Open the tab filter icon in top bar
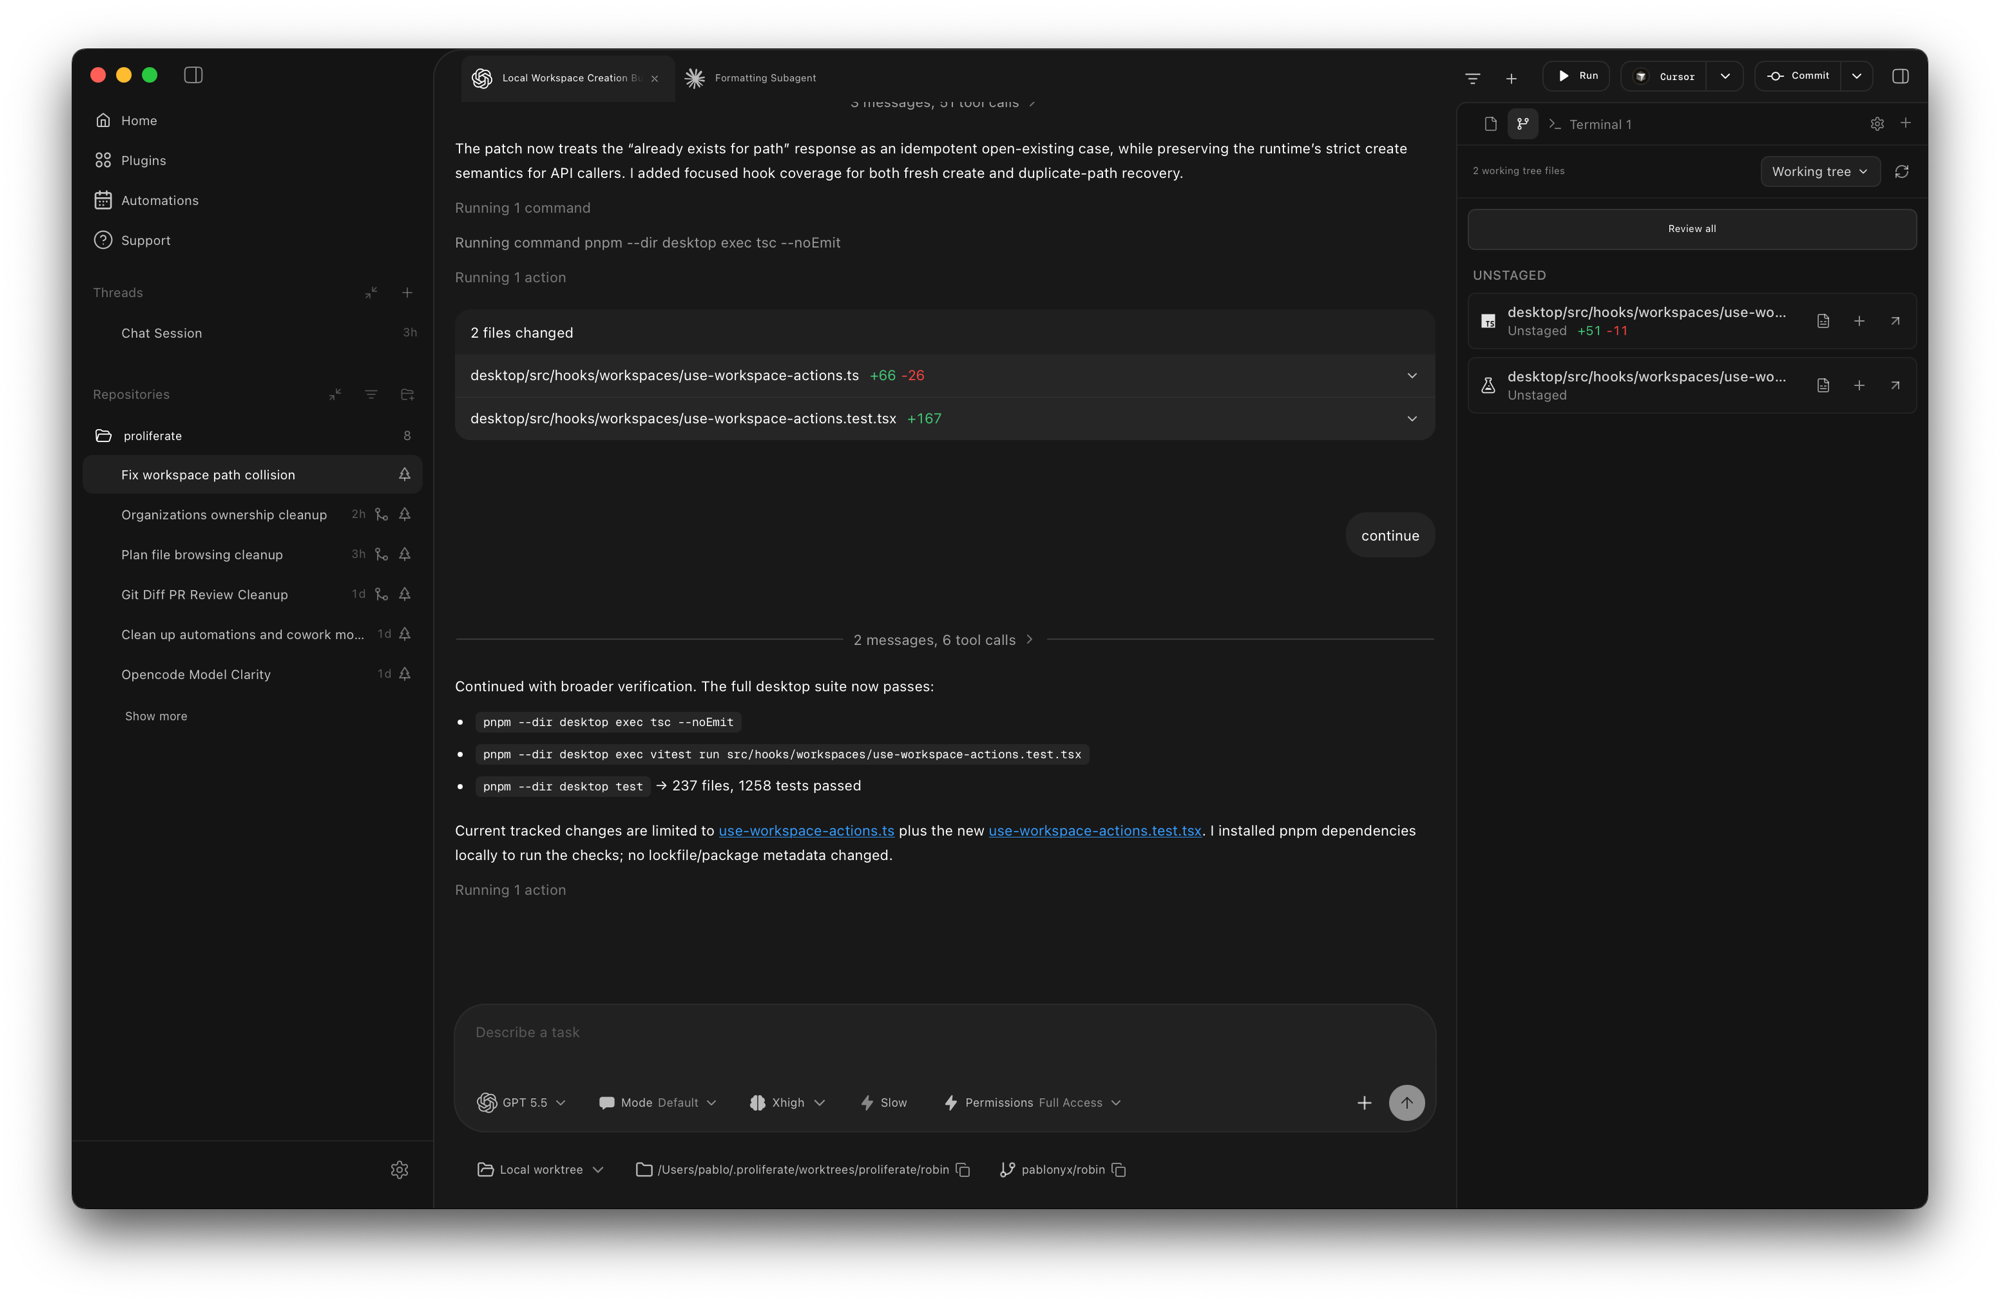Viewport: 2000px width, 1304px height. (1473, 78)
